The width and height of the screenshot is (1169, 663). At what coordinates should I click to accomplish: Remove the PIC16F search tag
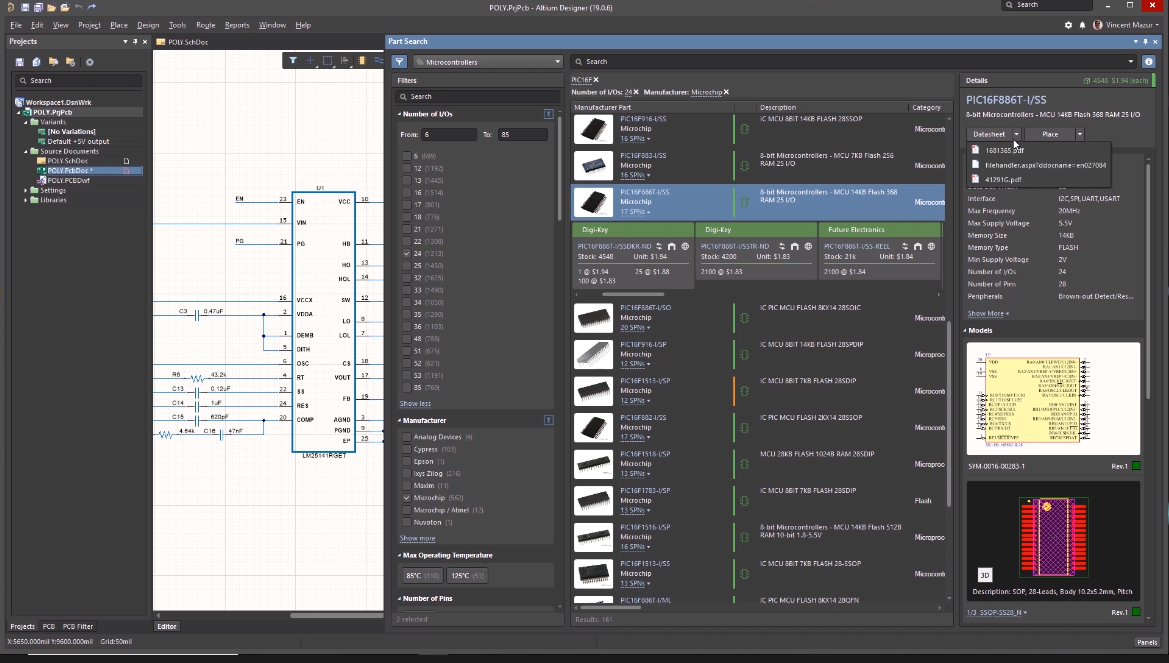click(x=596, y=80)
